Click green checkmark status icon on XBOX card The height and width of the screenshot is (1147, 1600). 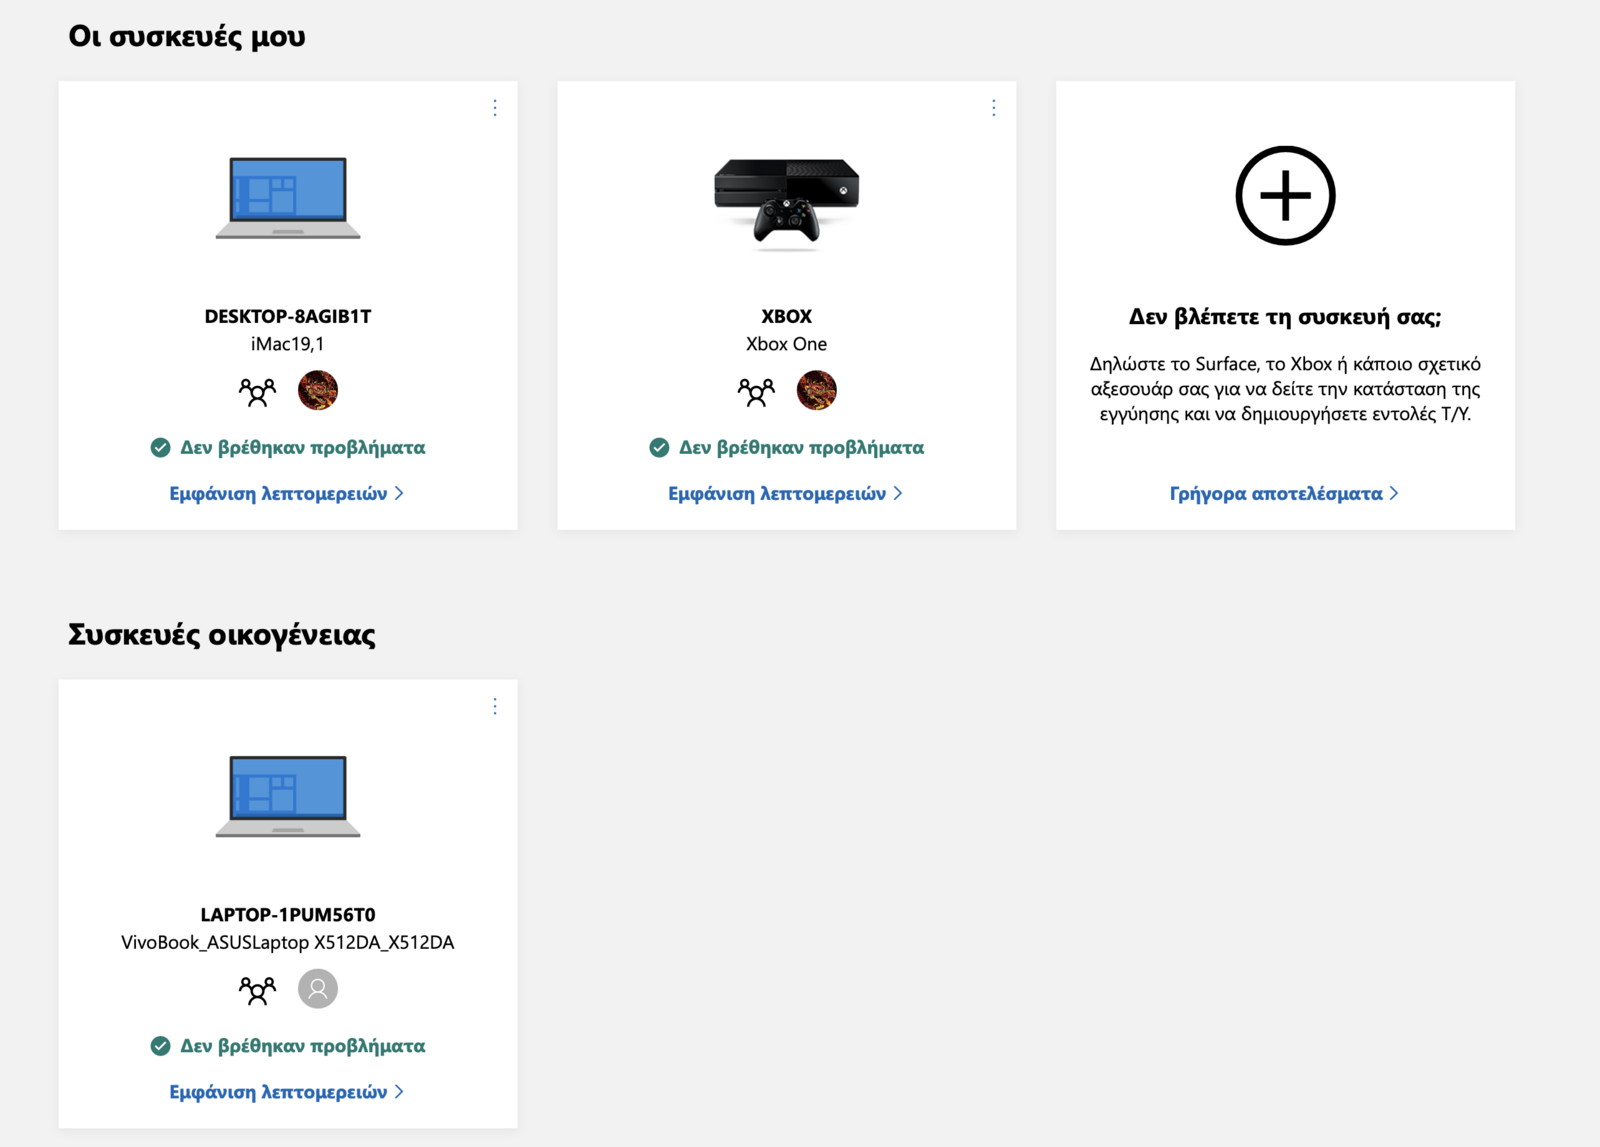[x=659, y=447]
